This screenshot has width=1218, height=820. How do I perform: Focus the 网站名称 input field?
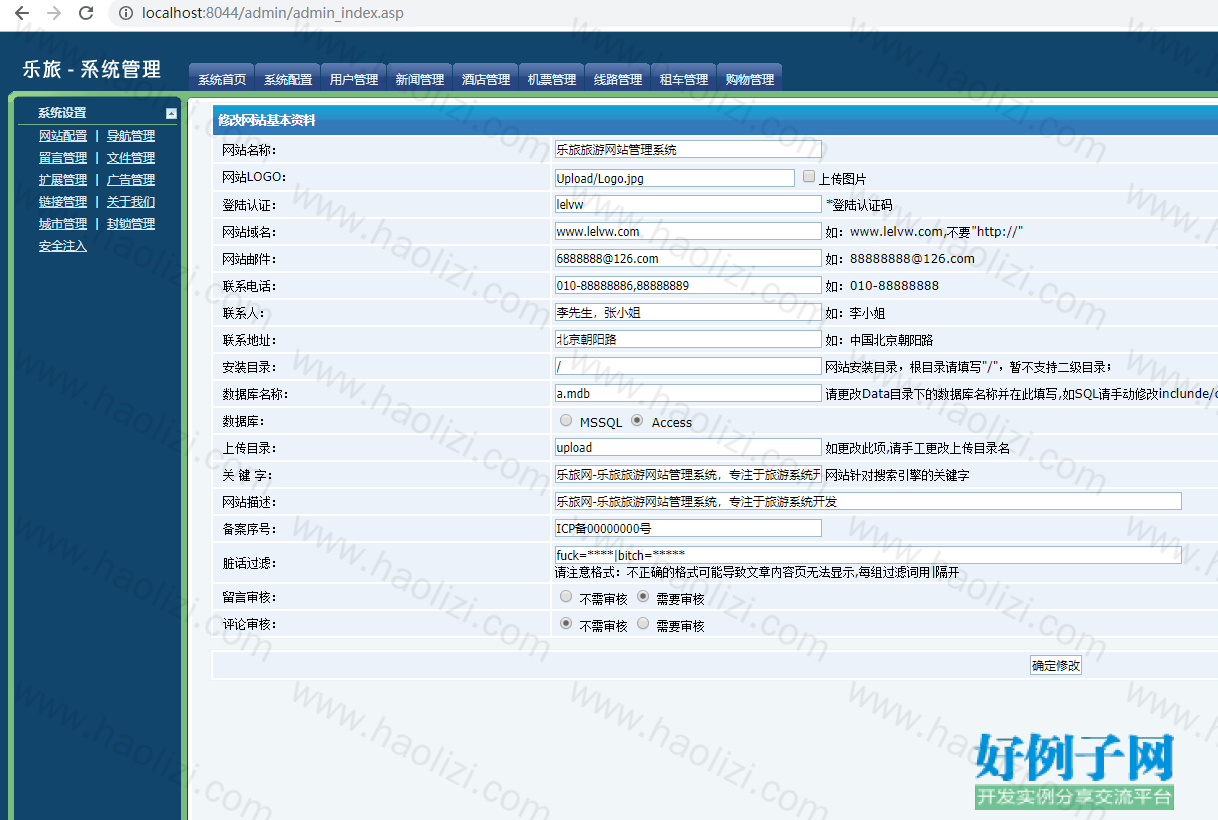point(688,149)
